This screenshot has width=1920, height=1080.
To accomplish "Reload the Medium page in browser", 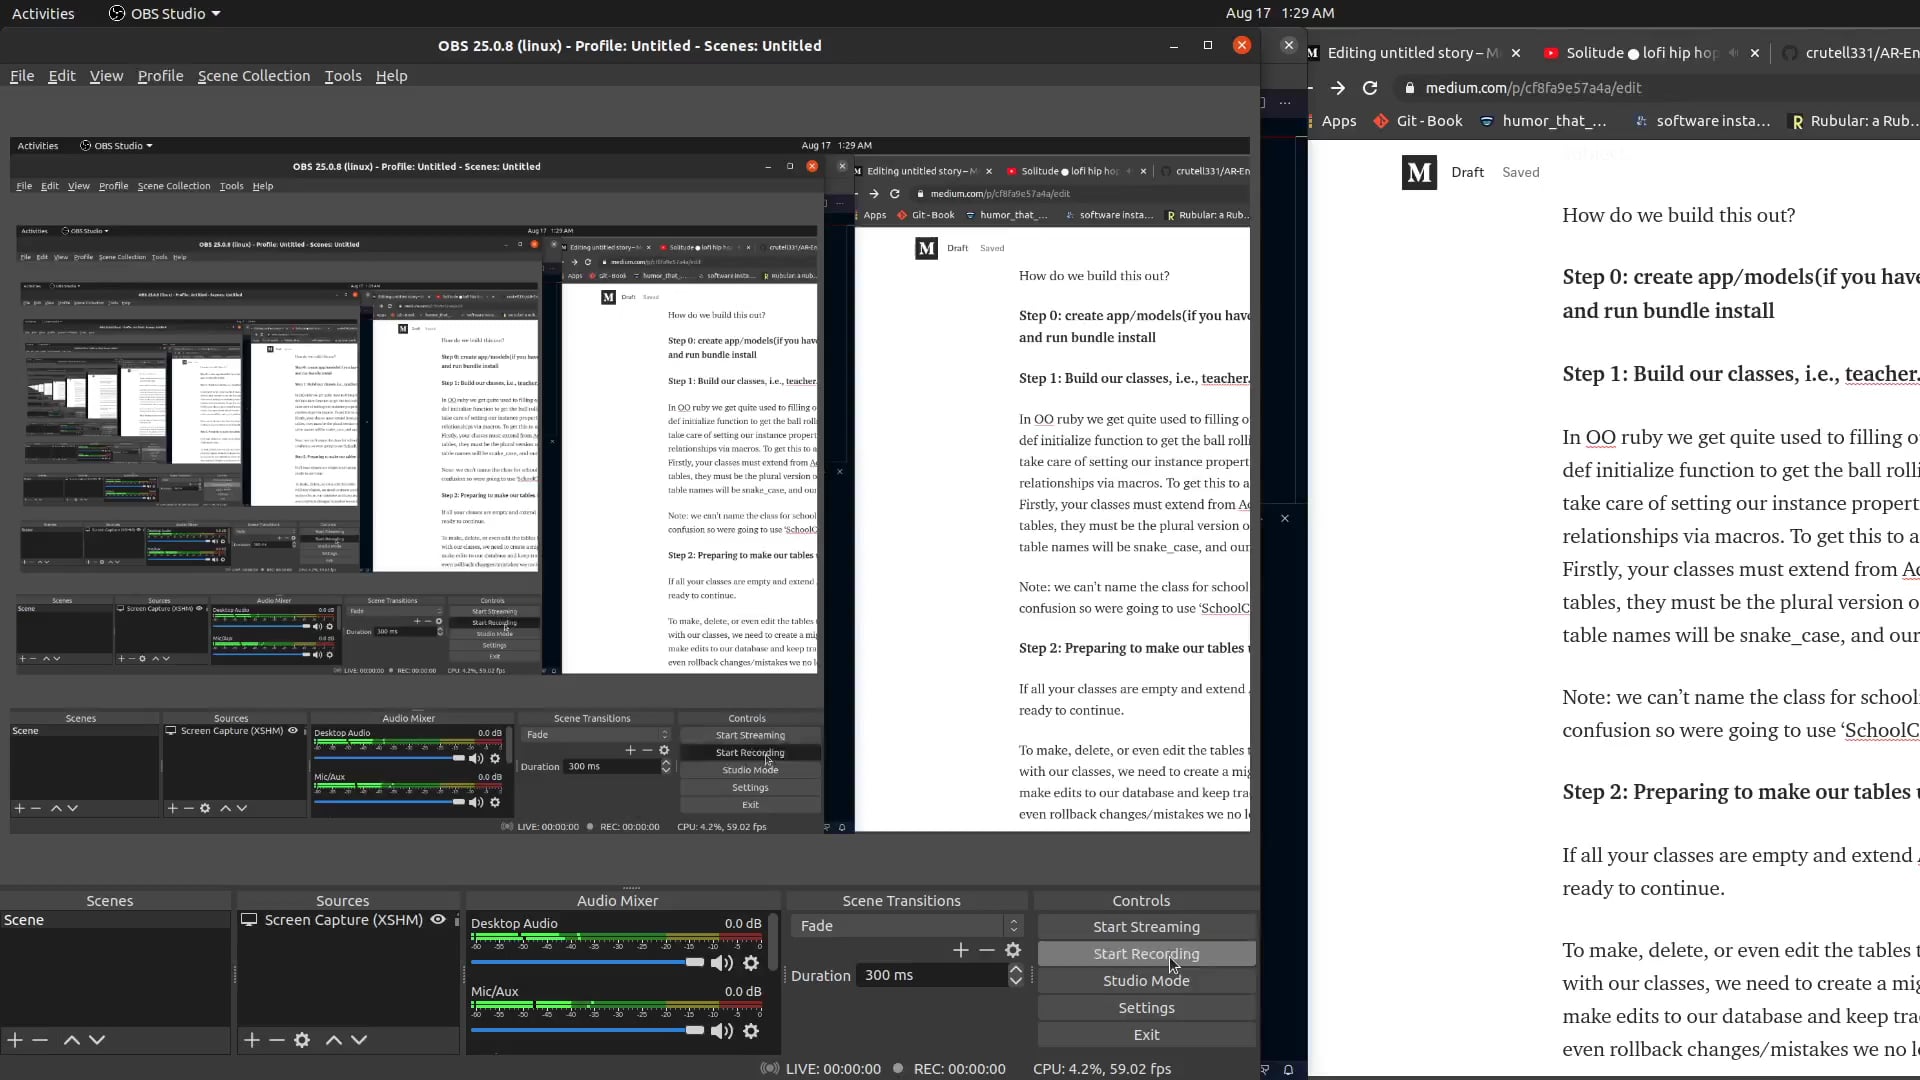I will click(x=1370, y=88).
